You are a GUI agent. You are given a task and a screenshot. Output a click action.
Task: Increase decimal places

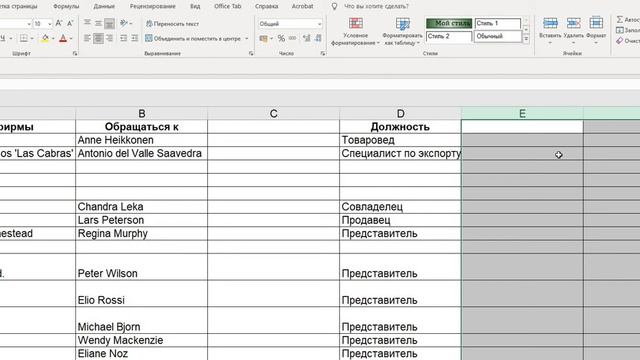point(307,39)
